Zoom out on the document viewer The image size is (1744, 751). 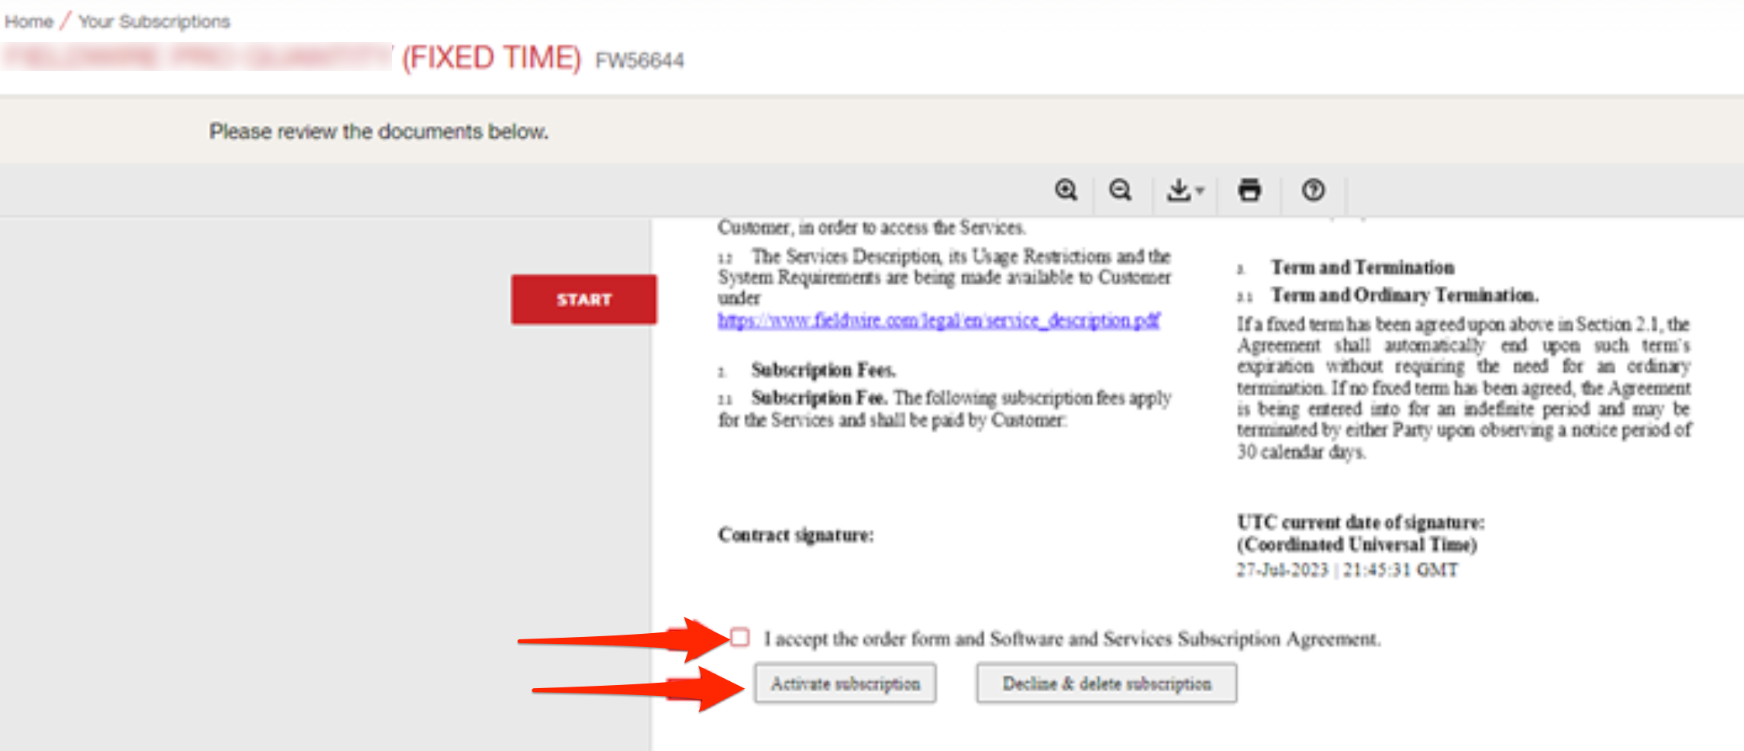point(1120,190)
